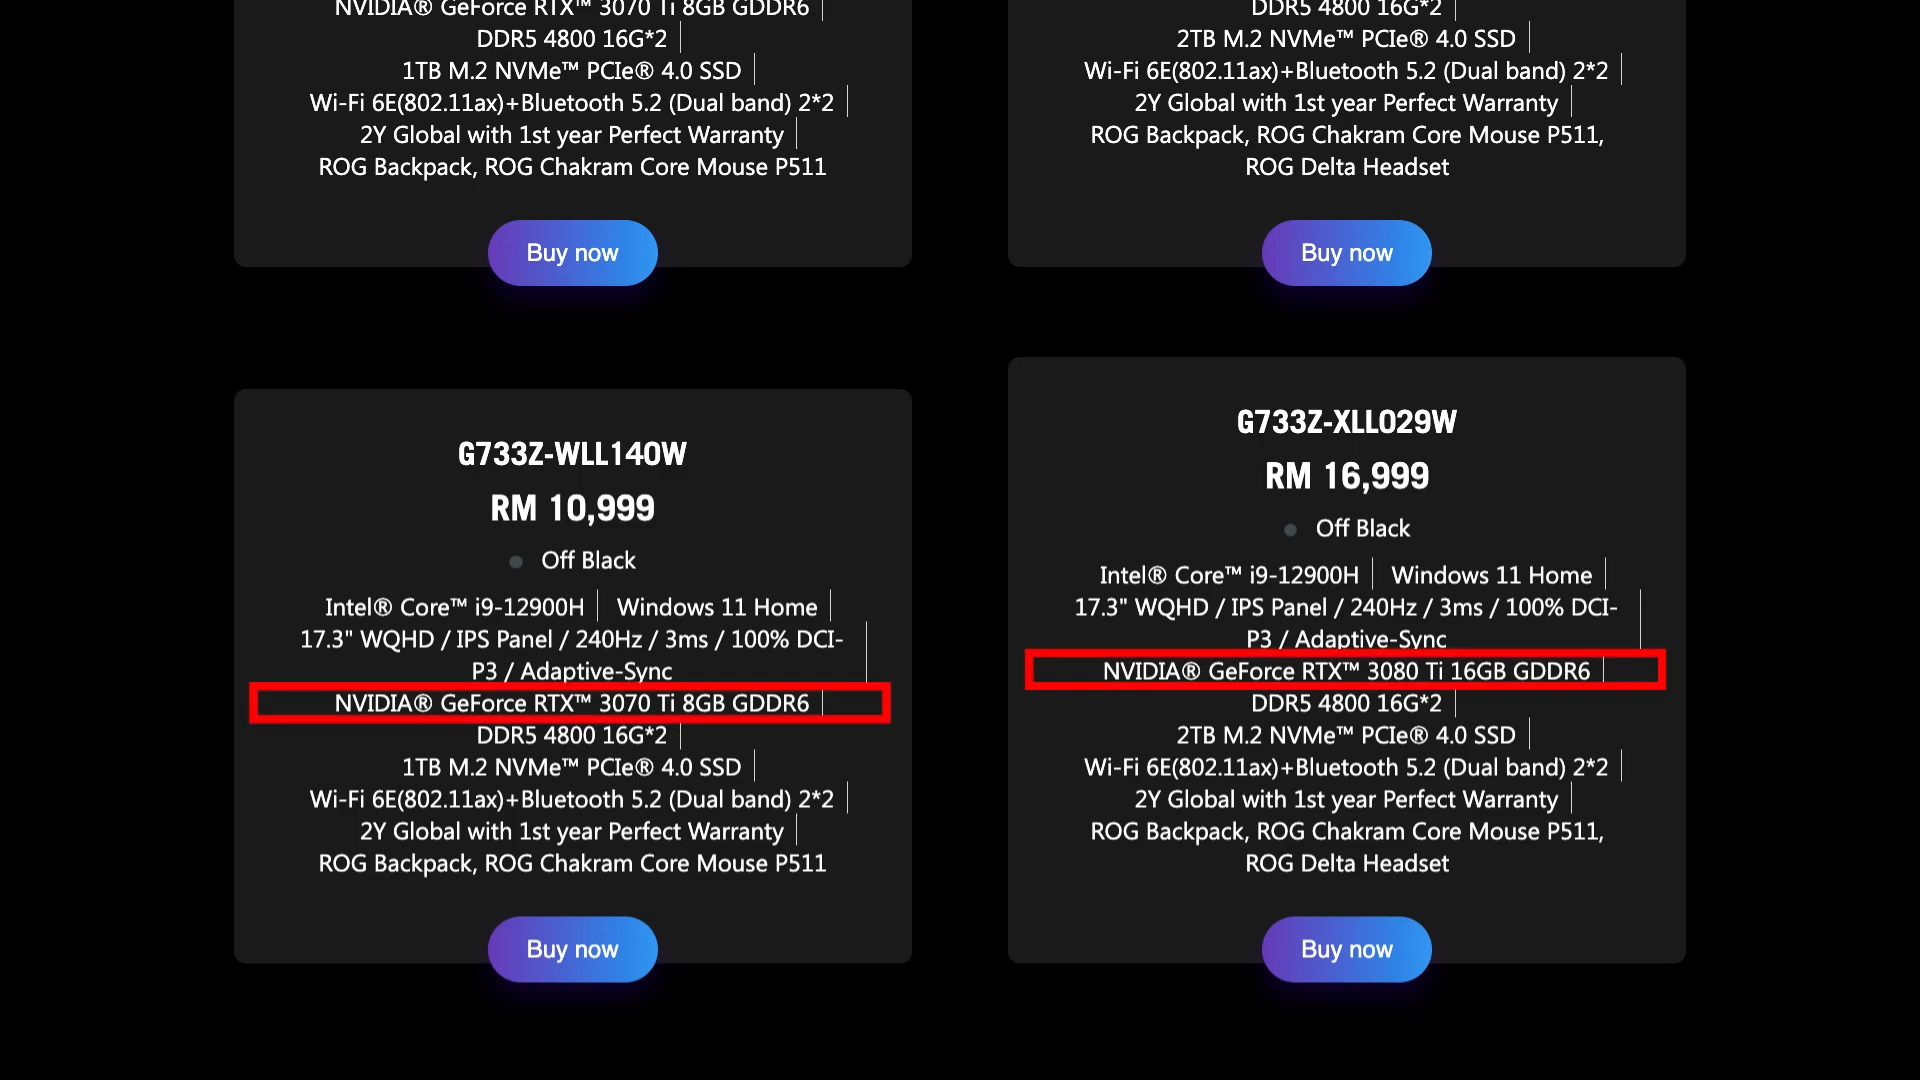Click Wi-Fi 6E Bluetooth 5.2 spec in WLL140W card

point(571,799)
